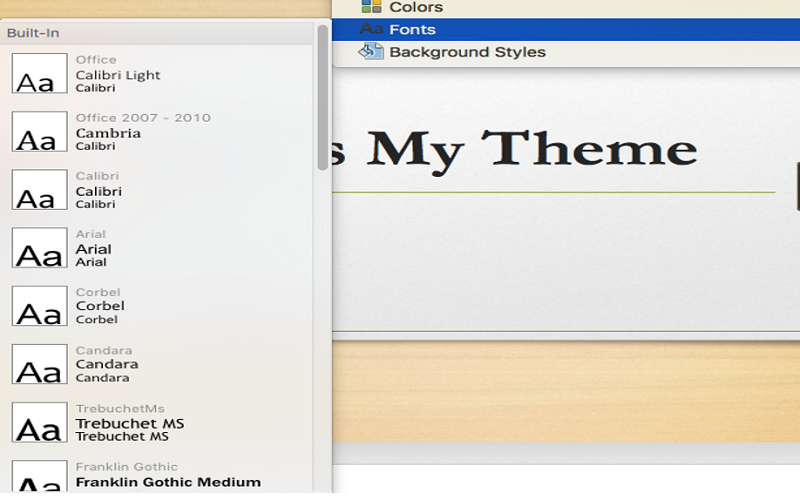Image resolution: width=800 pixels, height=500 pixels.
Task: Click the gray 'Corbel' set name label
Action: (98, 292)
